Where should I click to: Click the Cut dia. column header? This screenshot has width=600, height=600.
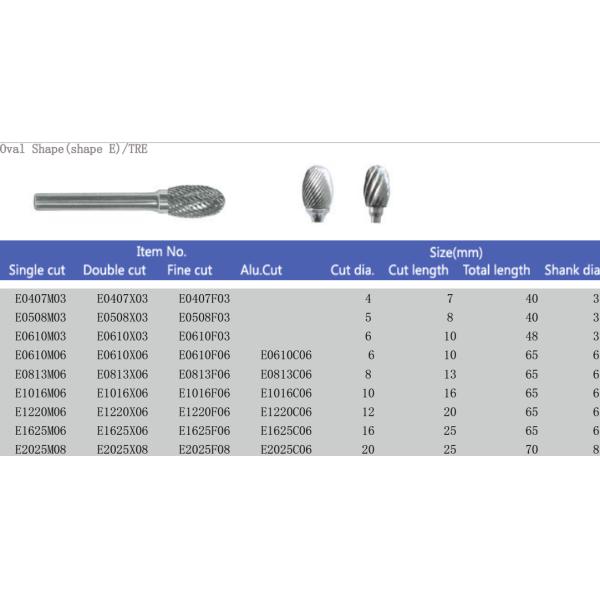click(352, 270)
